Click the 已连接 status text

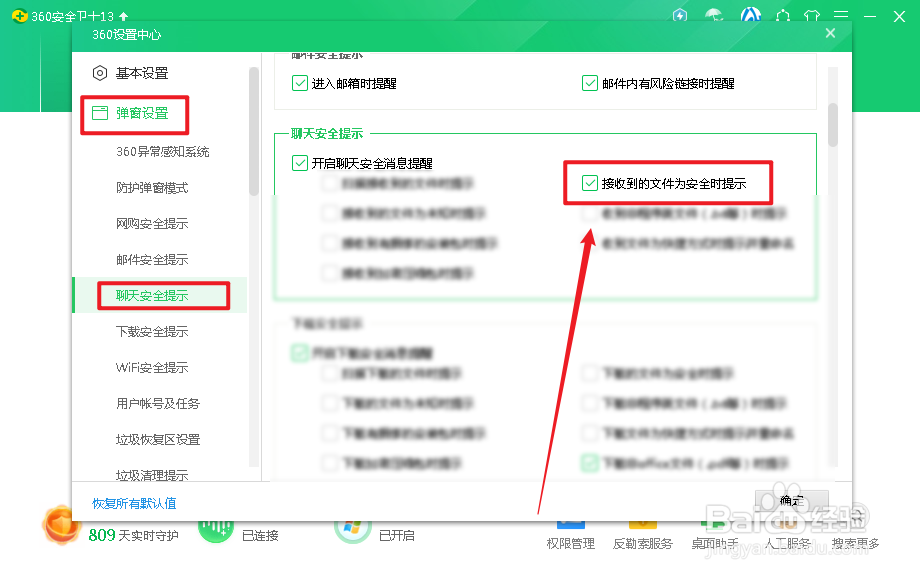coord(260,535)
